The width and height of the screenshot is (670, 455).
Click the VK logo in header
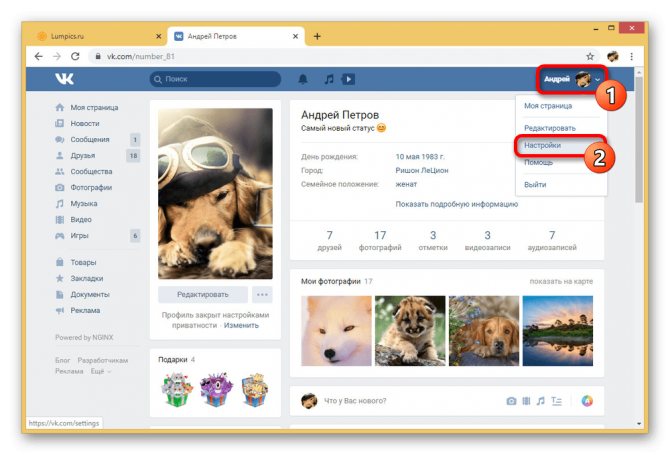tap(64, 79)
